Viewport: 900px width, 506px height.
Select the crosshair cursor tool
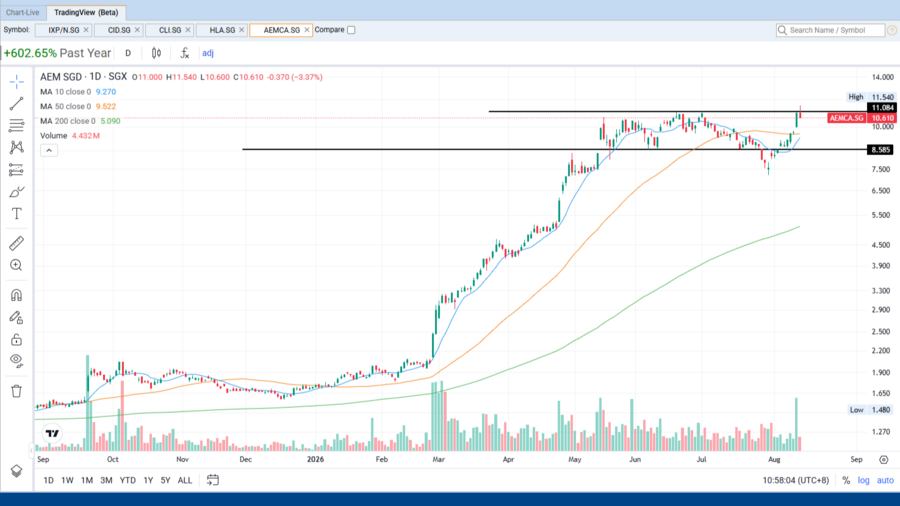pyautogui.click(x=17, y=82)
